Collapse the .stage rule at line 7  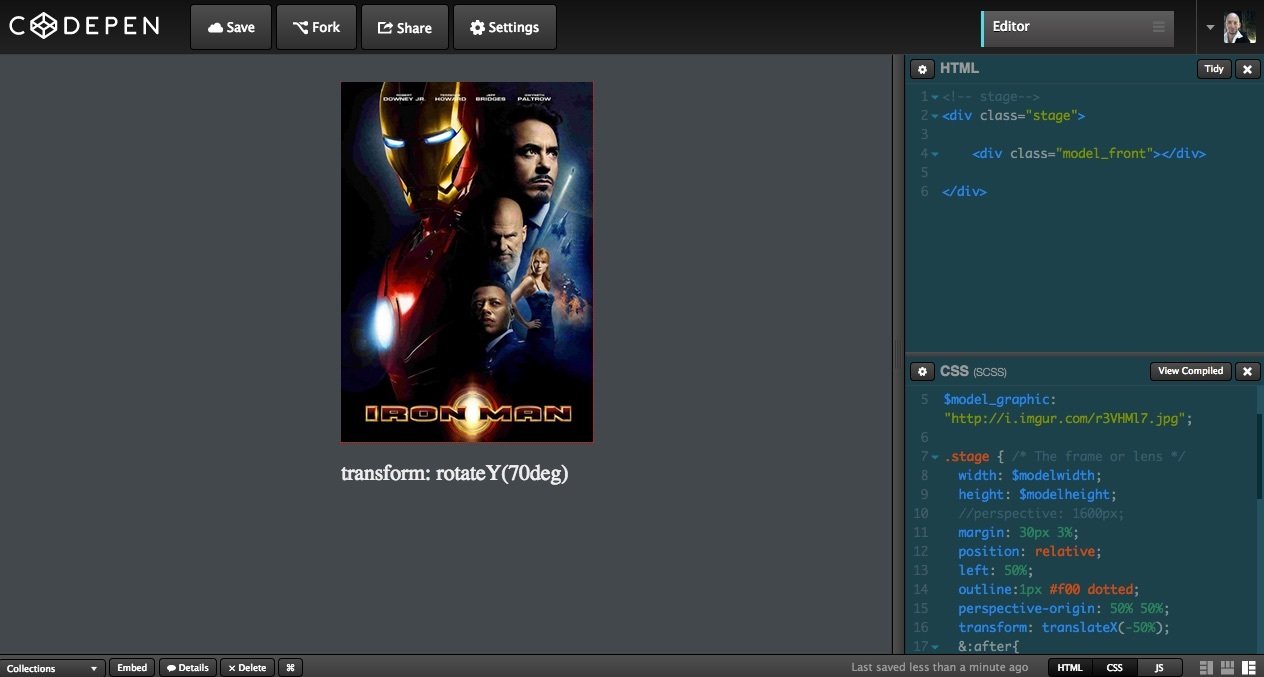pyautogui.click(x=934, y=457)
